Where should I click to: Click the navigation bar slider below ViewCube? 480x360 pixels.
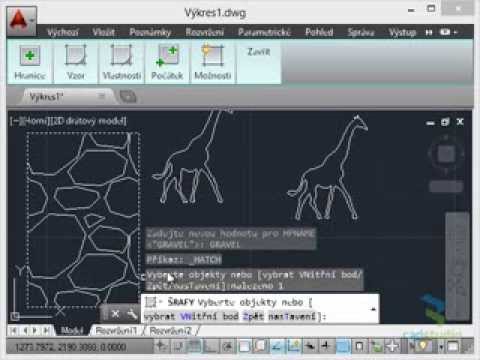[x=446, y=186]
